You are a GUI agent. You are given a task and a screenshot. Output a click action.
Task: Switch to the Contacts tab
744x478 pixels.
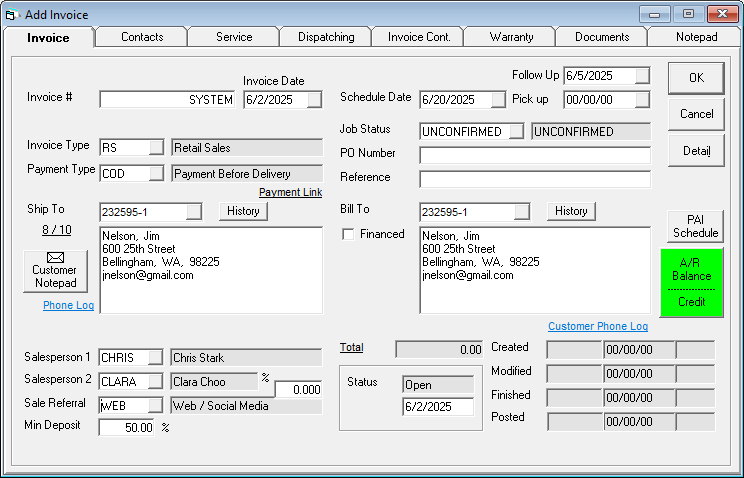[142, 37]
